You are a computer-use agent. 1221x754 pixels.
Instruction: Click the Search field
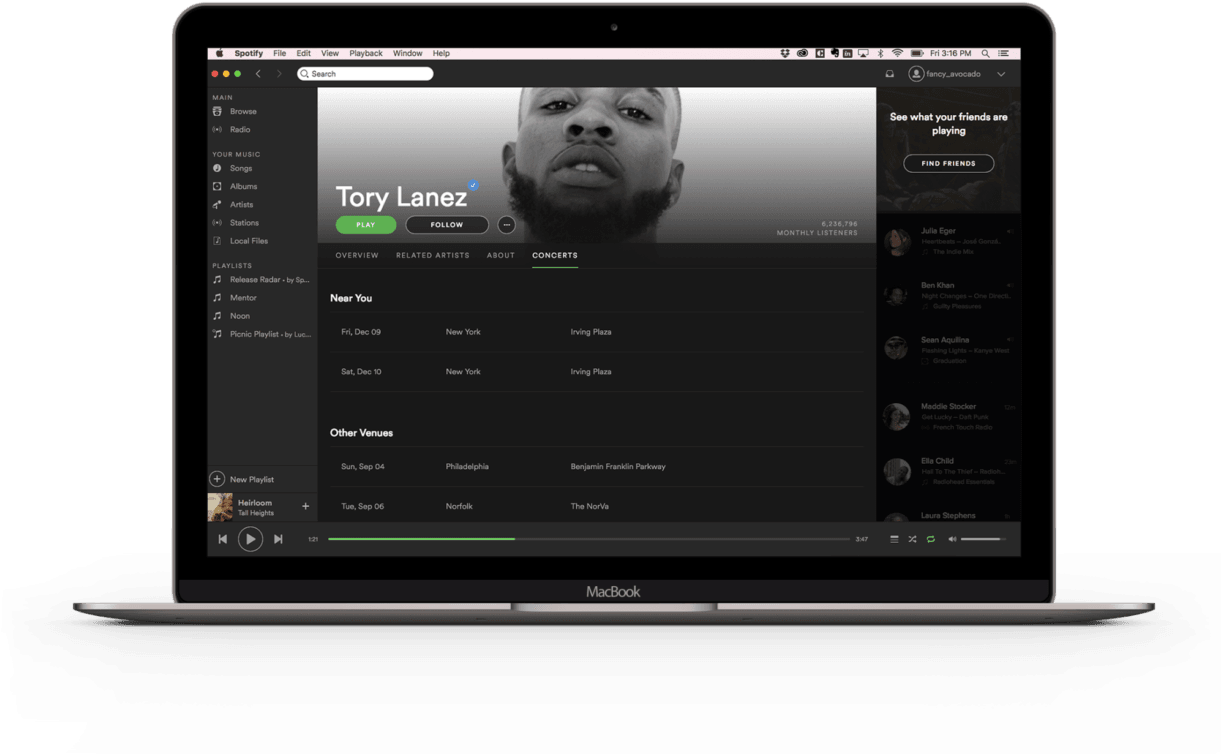[365, 74]
